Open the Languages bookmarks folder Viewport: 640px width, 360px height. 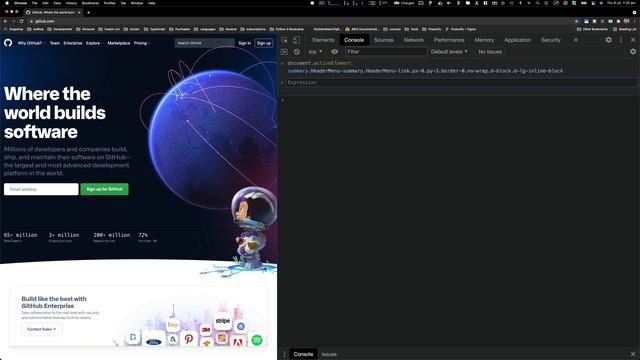(205, 29)
